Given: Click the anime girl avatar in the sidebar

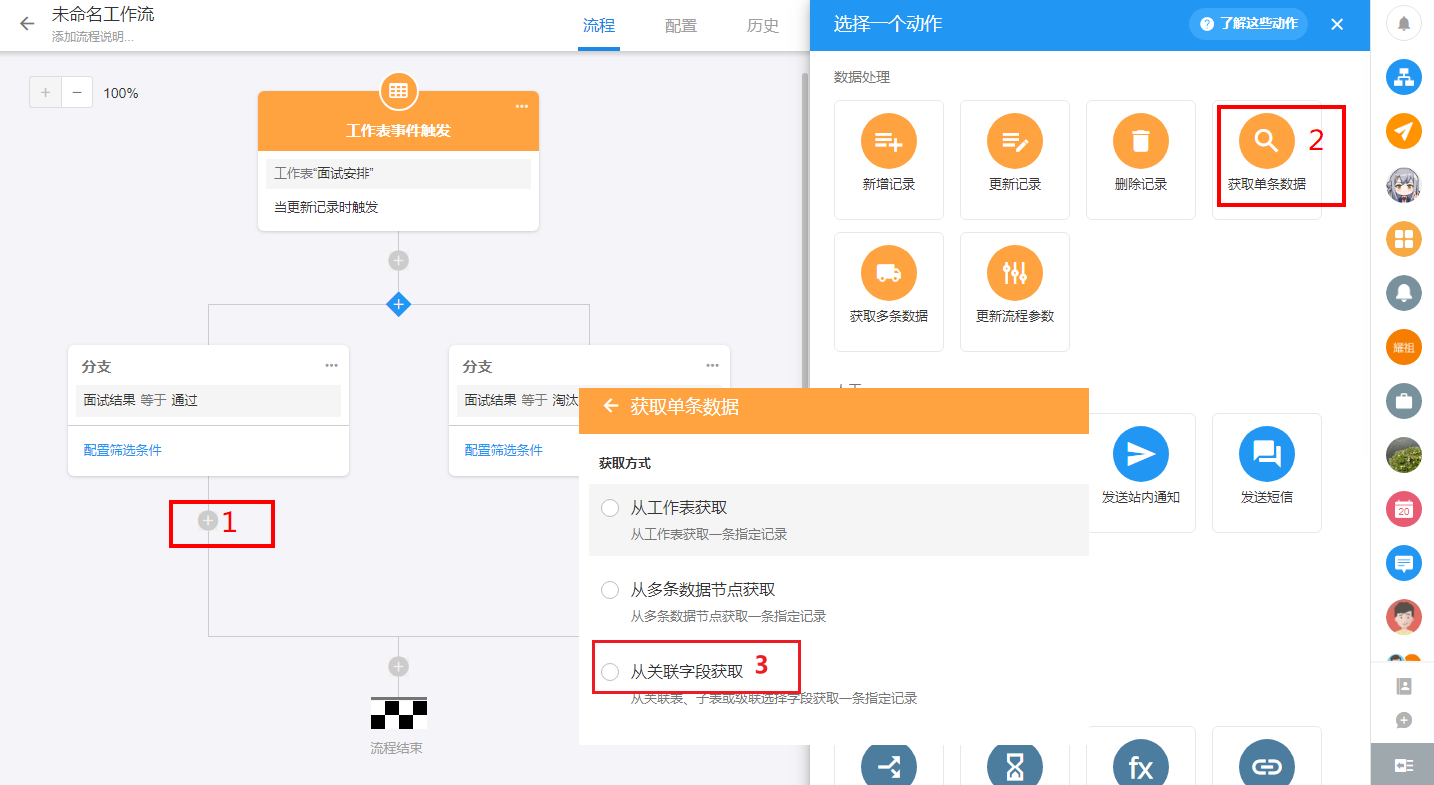Looking at the screenshot, I should 1404,185.
